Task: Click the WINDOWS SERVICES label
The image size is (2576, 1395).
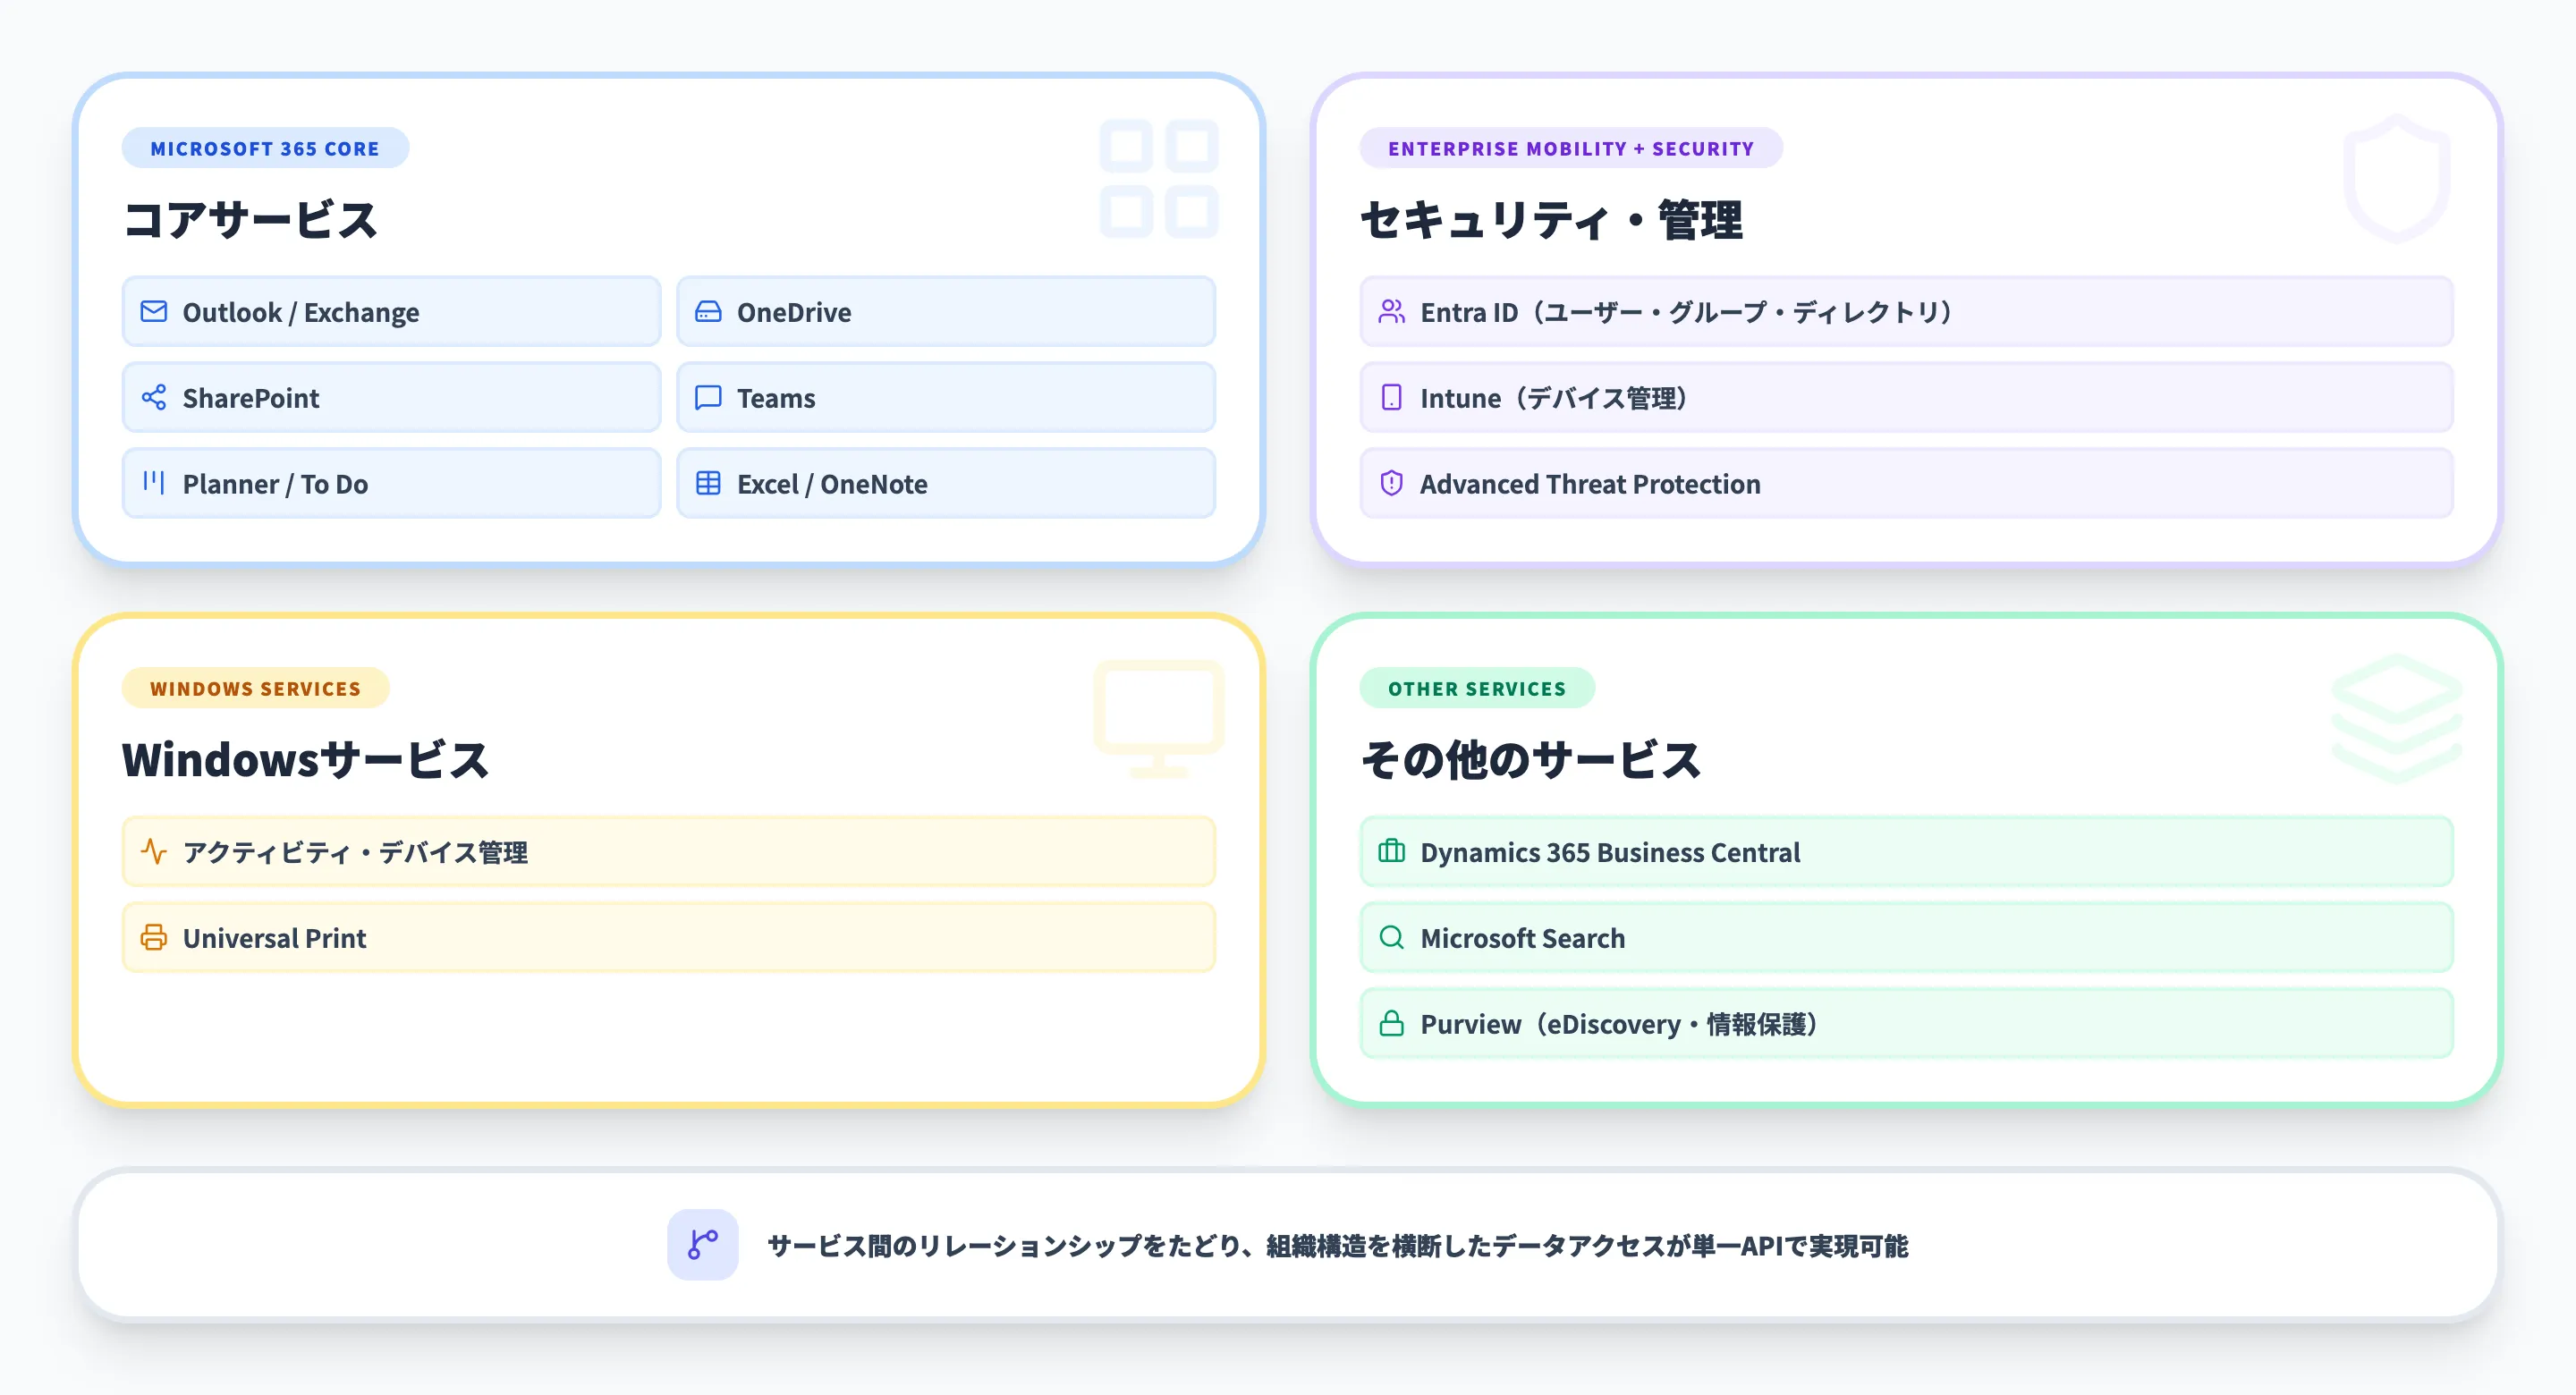Action: [255, 688]
